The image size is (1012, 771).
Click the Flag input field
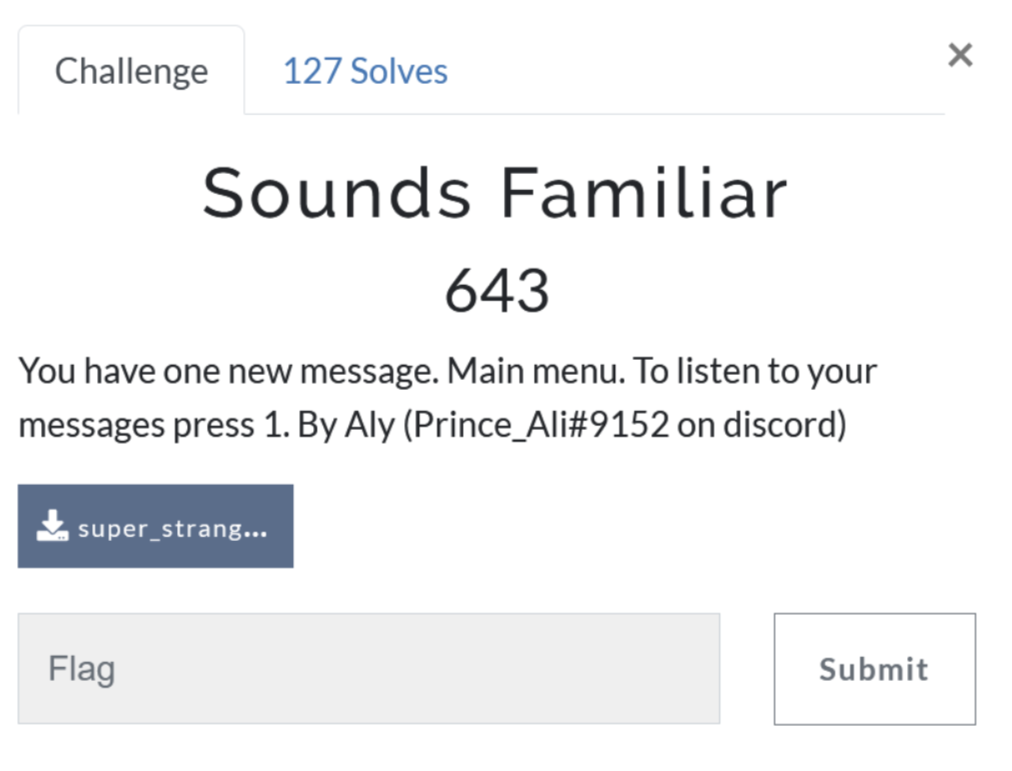369,668
